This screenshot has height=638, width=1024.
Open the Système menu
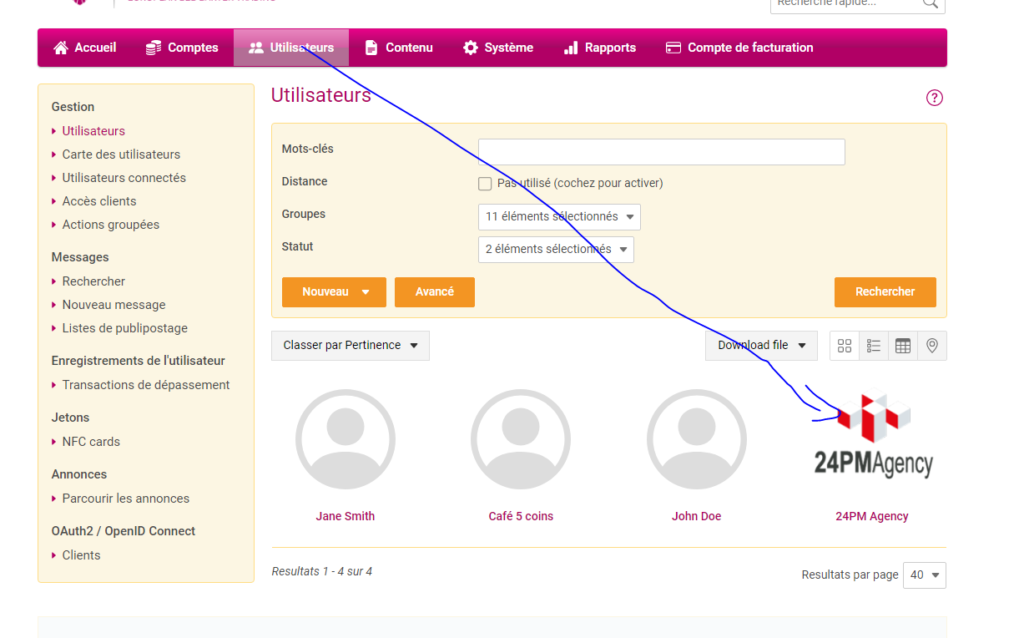coord(498,48)
